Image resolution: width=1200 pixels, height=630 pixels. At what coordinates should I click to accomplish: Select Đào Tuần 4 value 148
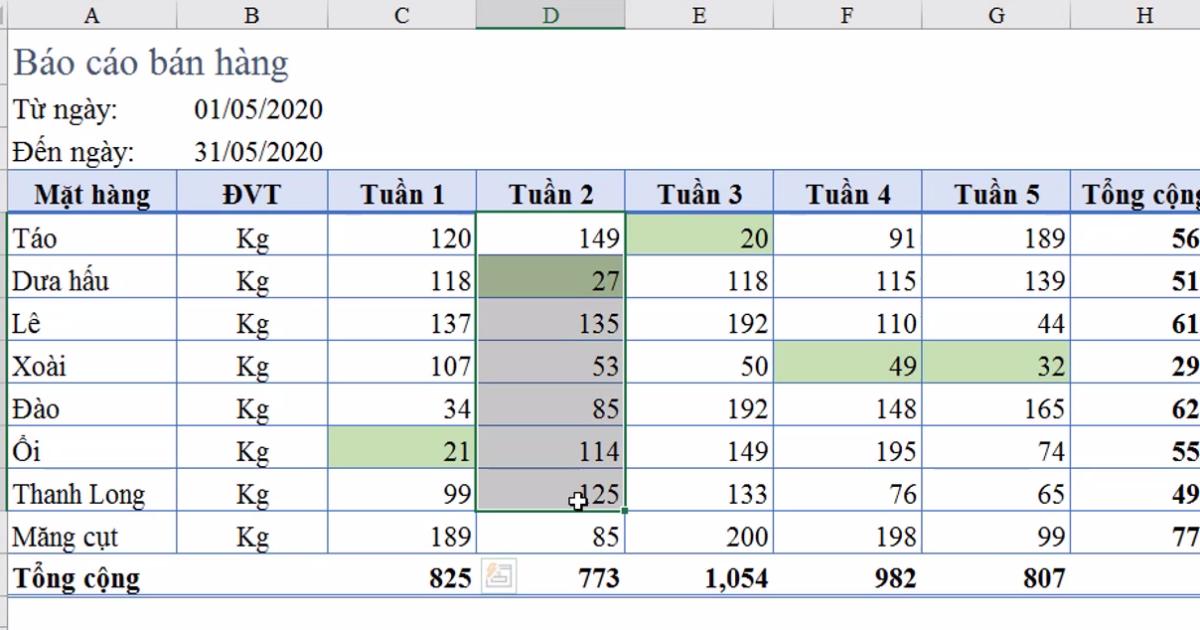pos(848,406)
